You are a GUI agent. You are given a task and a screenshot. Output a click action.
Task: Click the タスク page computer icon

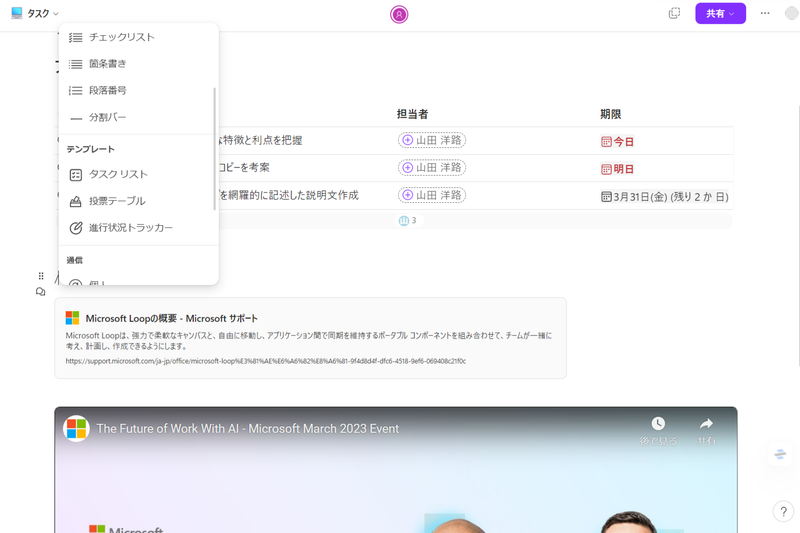17,13
